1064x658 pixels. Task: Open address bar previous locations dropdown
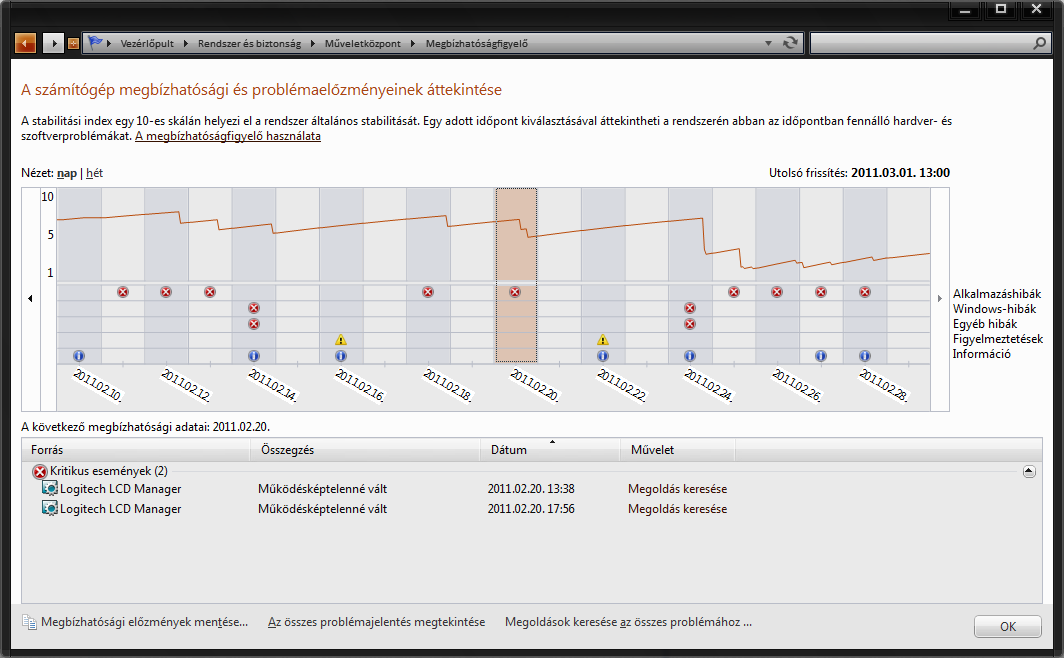(x=768, y=43)
